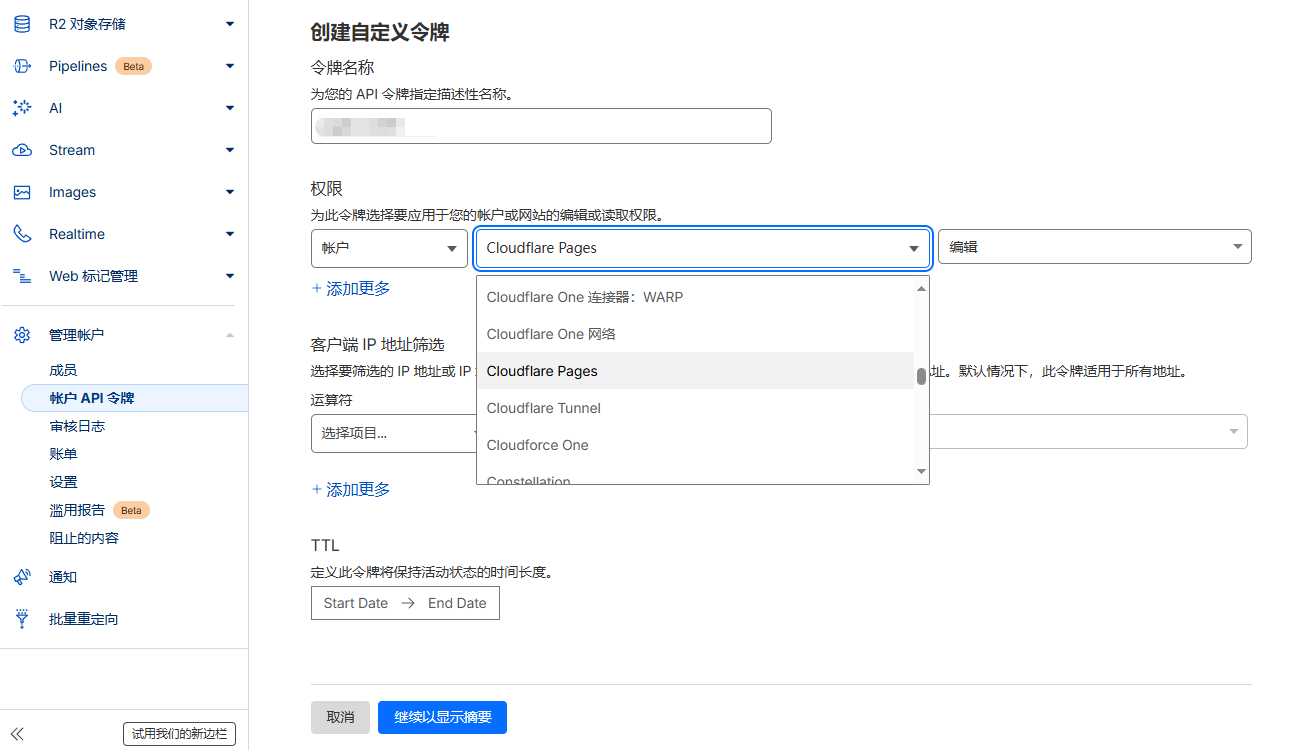Screen dimensions: 1304x750
Task: Collapse the 管理帐户 section arrow
Action: 230,335
